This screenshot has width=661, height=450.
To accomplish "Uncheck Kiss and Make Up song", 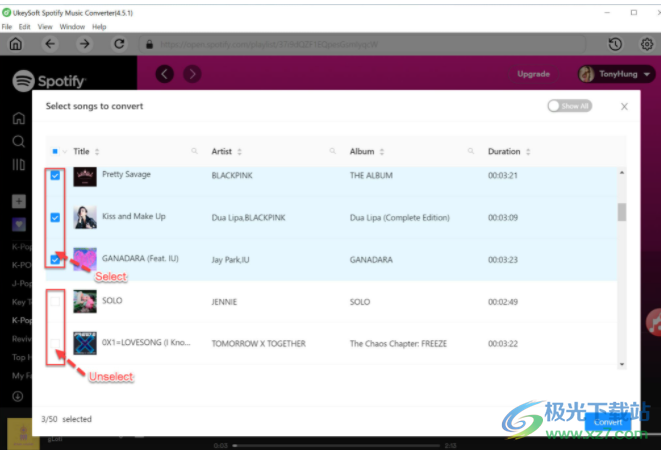I will (x=55, y=218).
